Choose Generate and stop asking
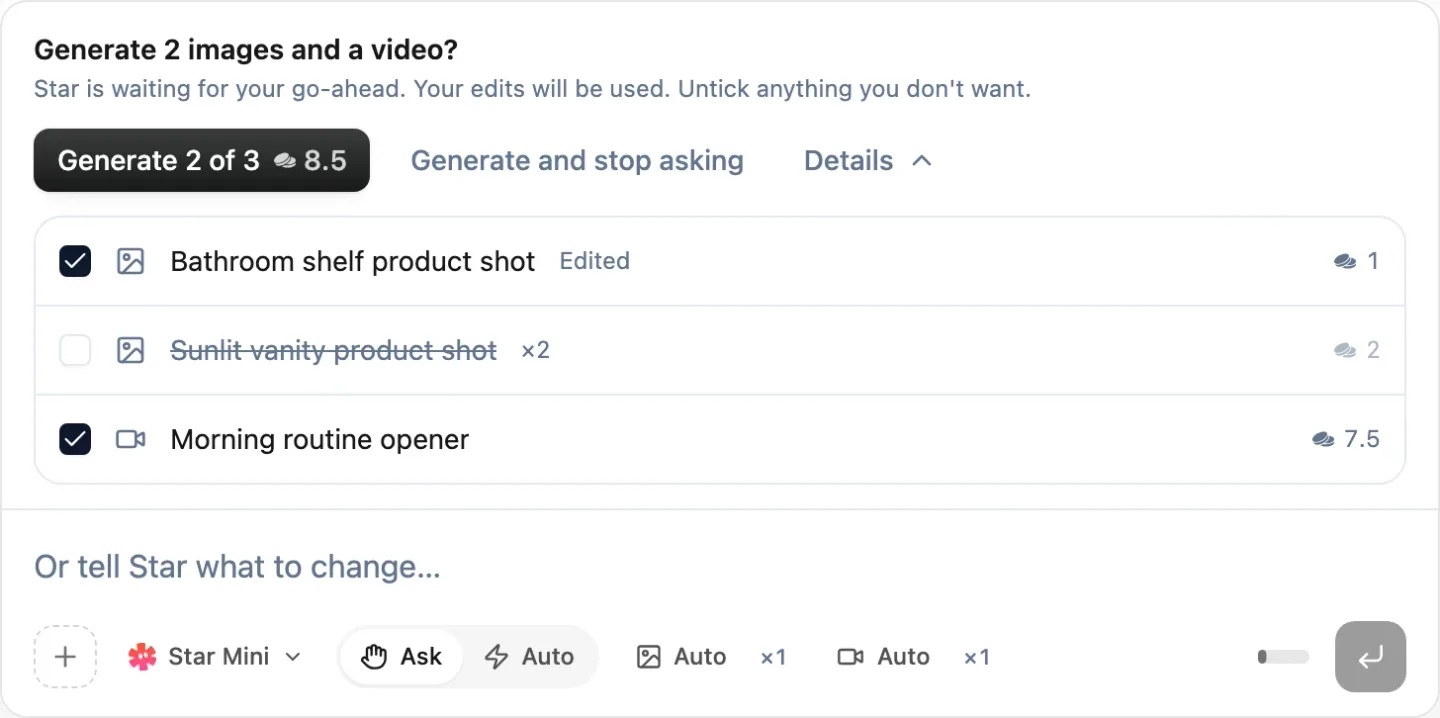1440x718 pixels. 577,160
